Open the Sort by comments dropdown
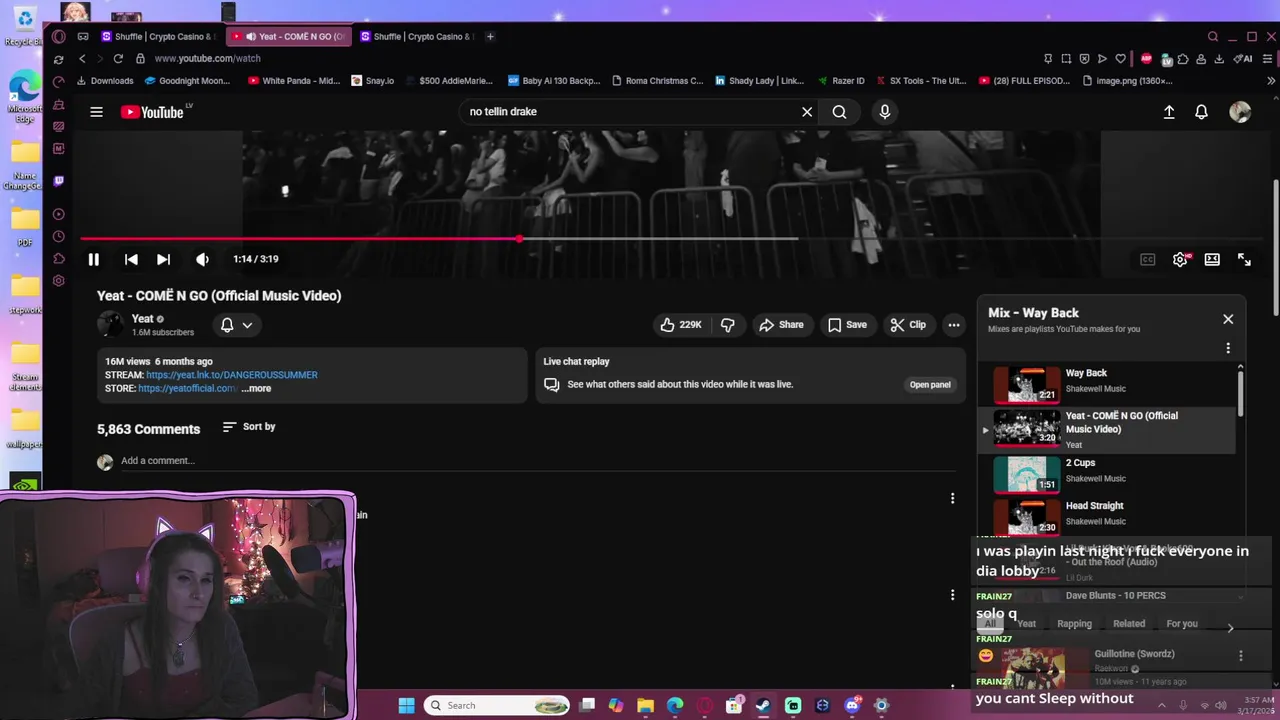Image resolution: width=1280 pixels, height=720 pixels. pos(249,427)
